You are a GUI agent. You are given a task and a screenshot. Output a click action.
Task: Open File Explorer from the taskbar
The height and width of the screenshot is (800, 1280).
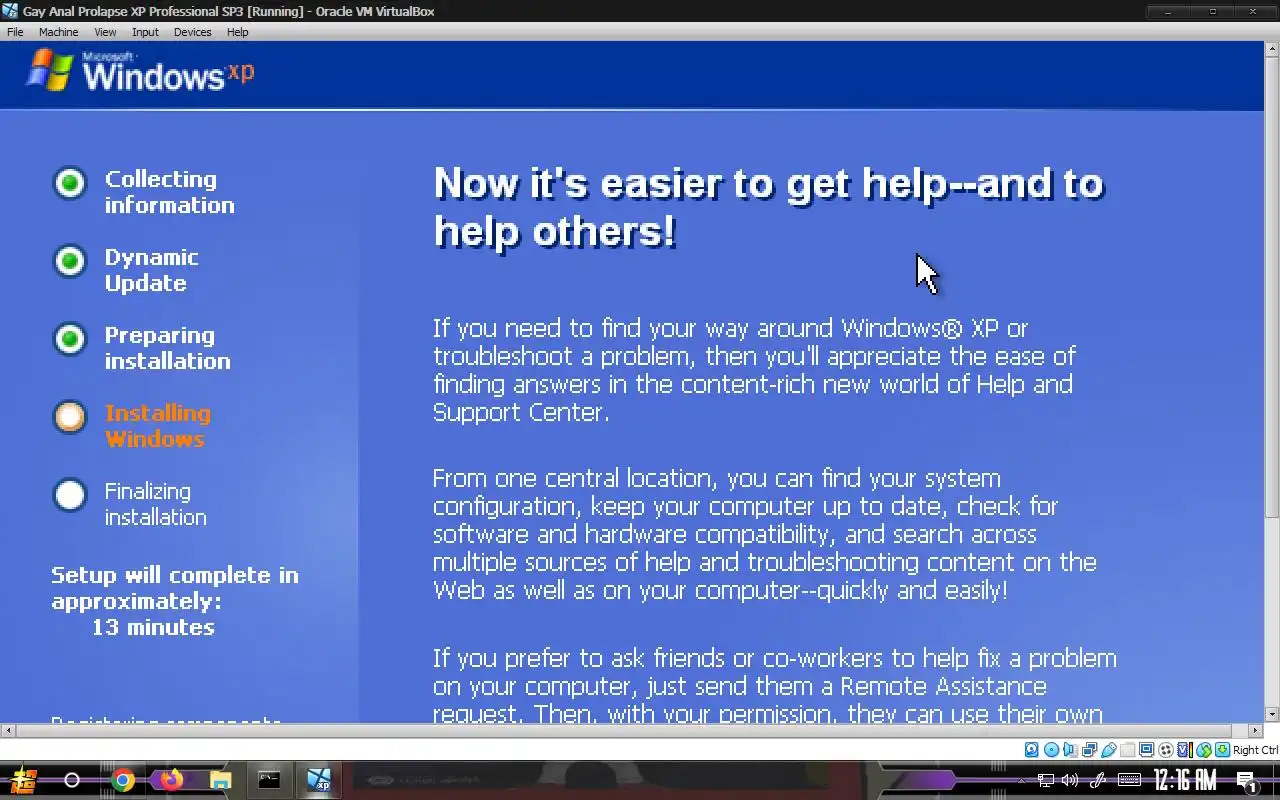point(220,780)
